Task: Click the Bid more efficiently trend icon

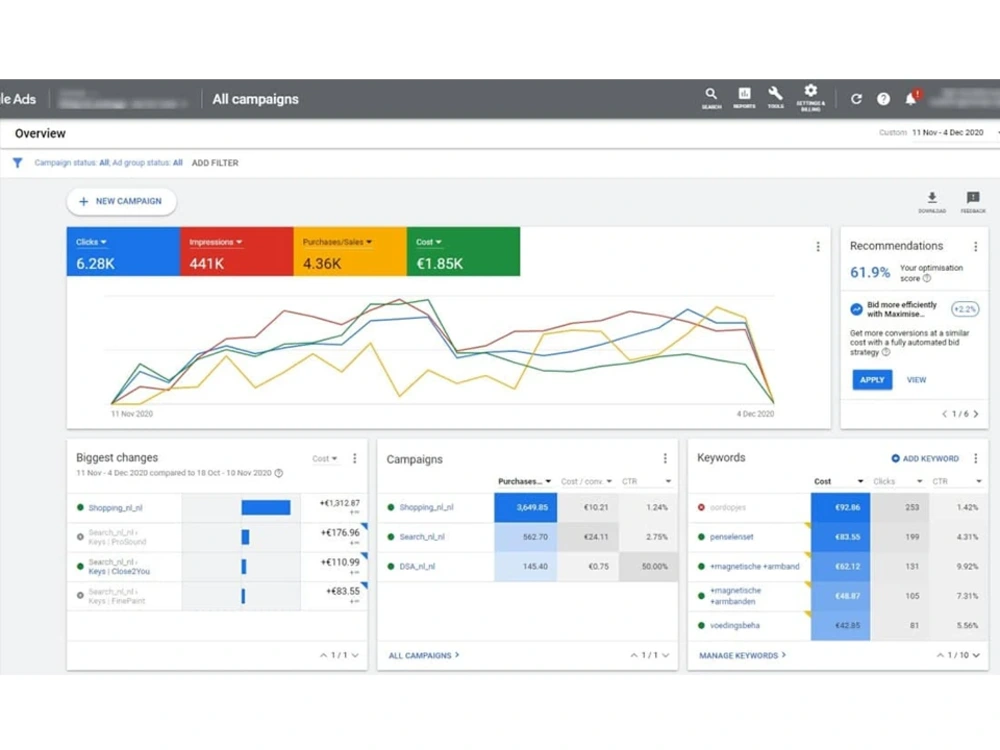Action: [x=857, y=309]
